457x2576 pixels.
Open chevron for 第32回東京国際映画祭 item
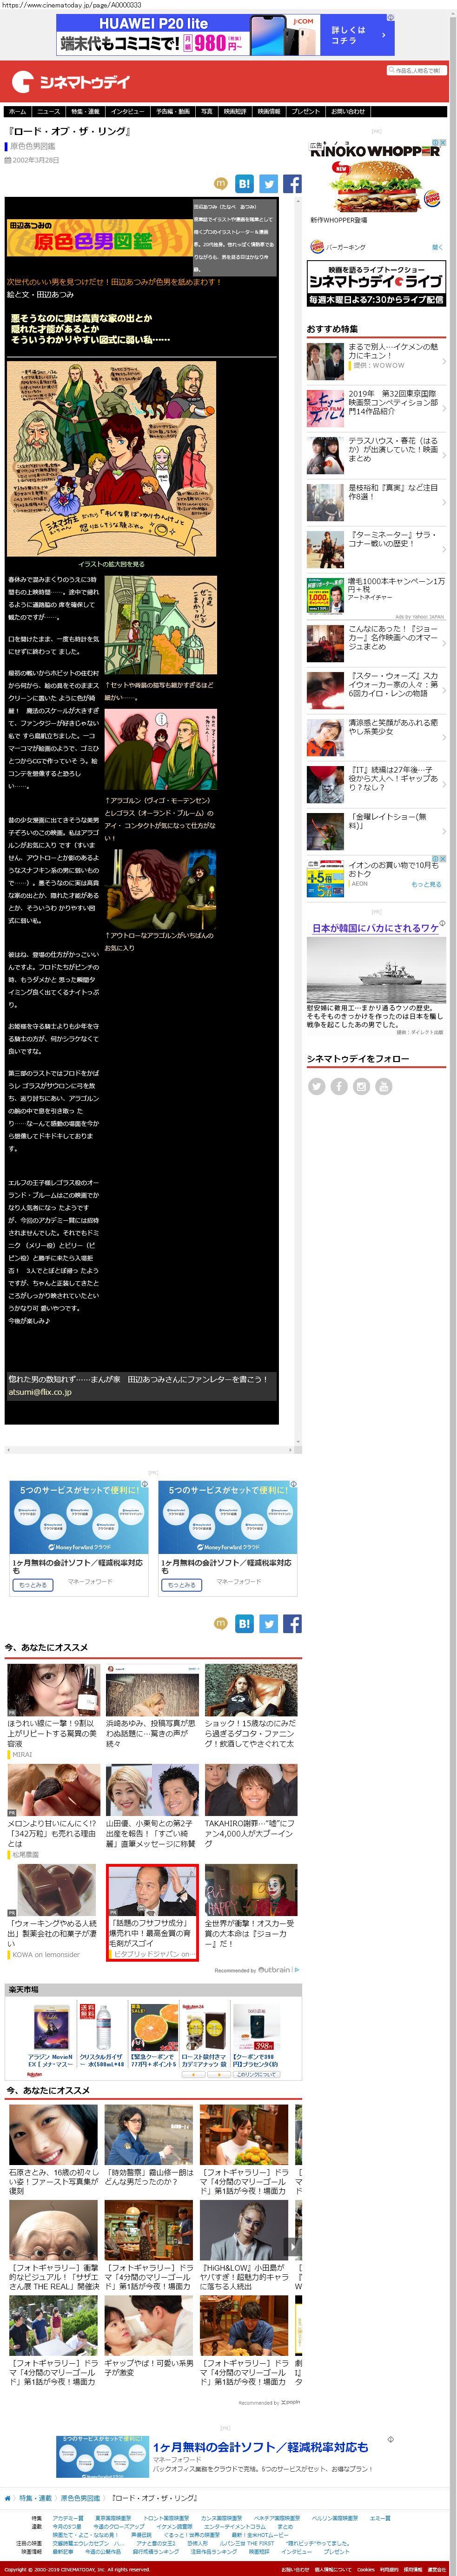(x=443, y=407)
